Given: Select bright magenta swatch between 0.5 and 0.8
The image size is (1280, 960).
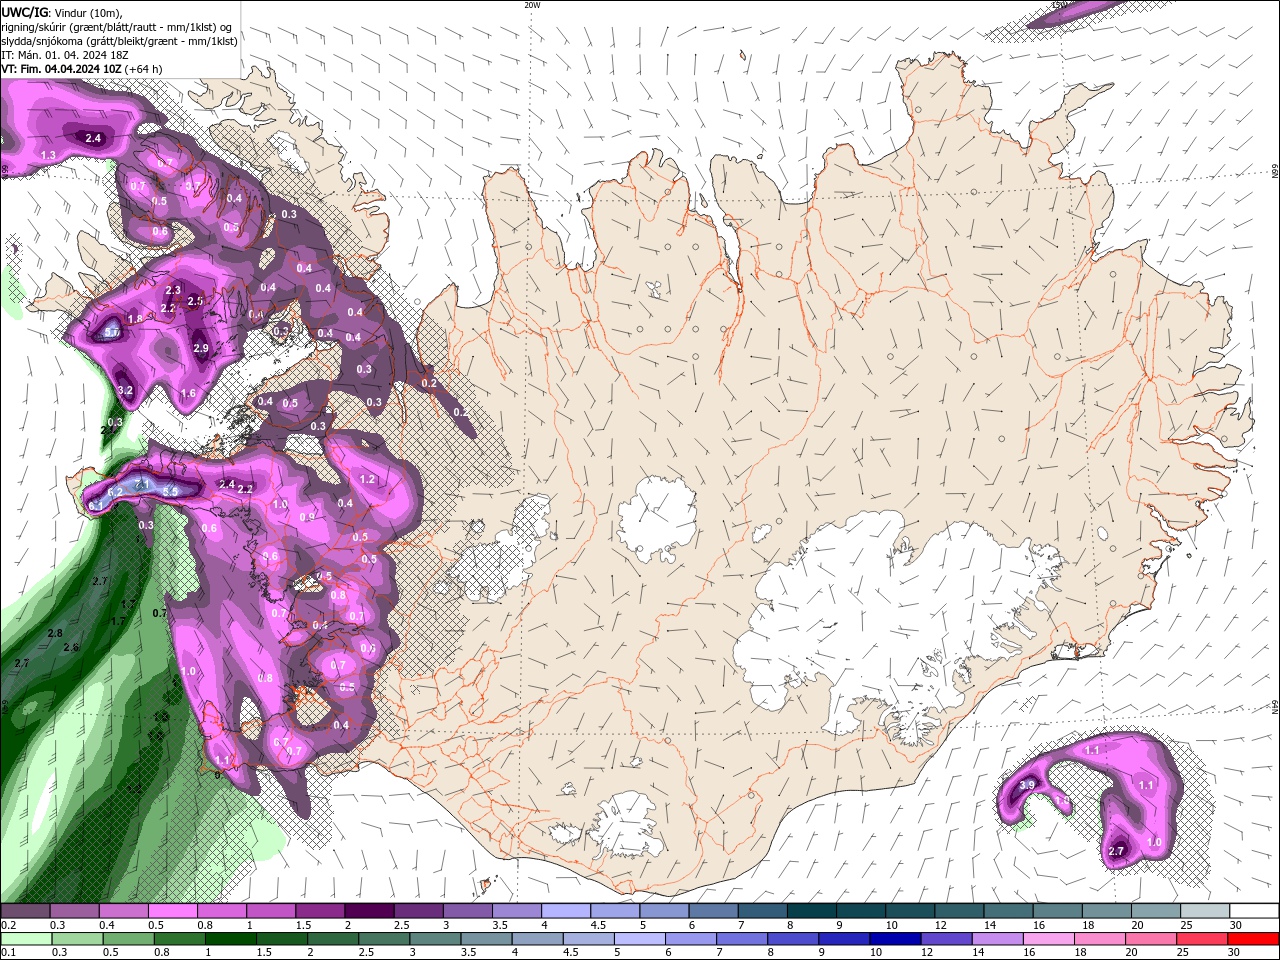Looking at the screenshot, I should [172, 911].
